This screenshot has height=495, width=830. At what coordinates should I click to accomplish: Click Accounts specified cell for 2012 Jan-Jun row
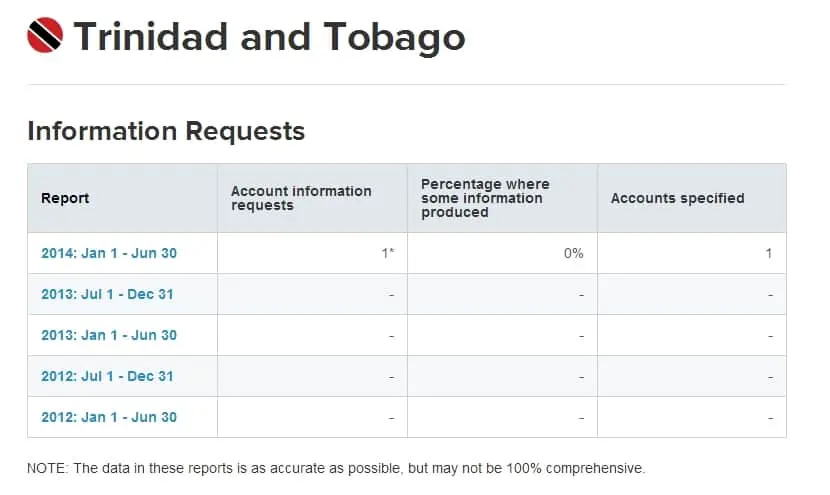(x=770, y=417)
